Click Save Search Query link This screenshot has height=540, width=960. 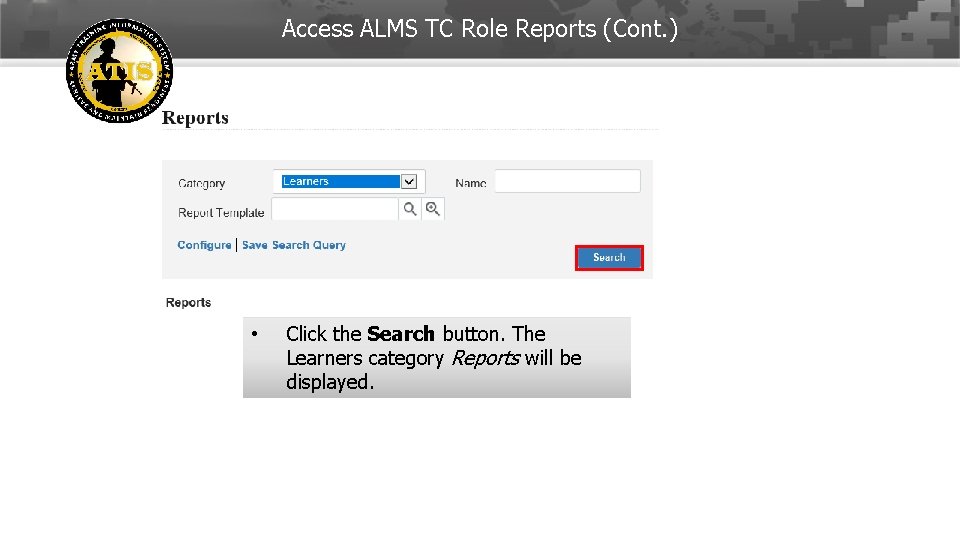294,245
